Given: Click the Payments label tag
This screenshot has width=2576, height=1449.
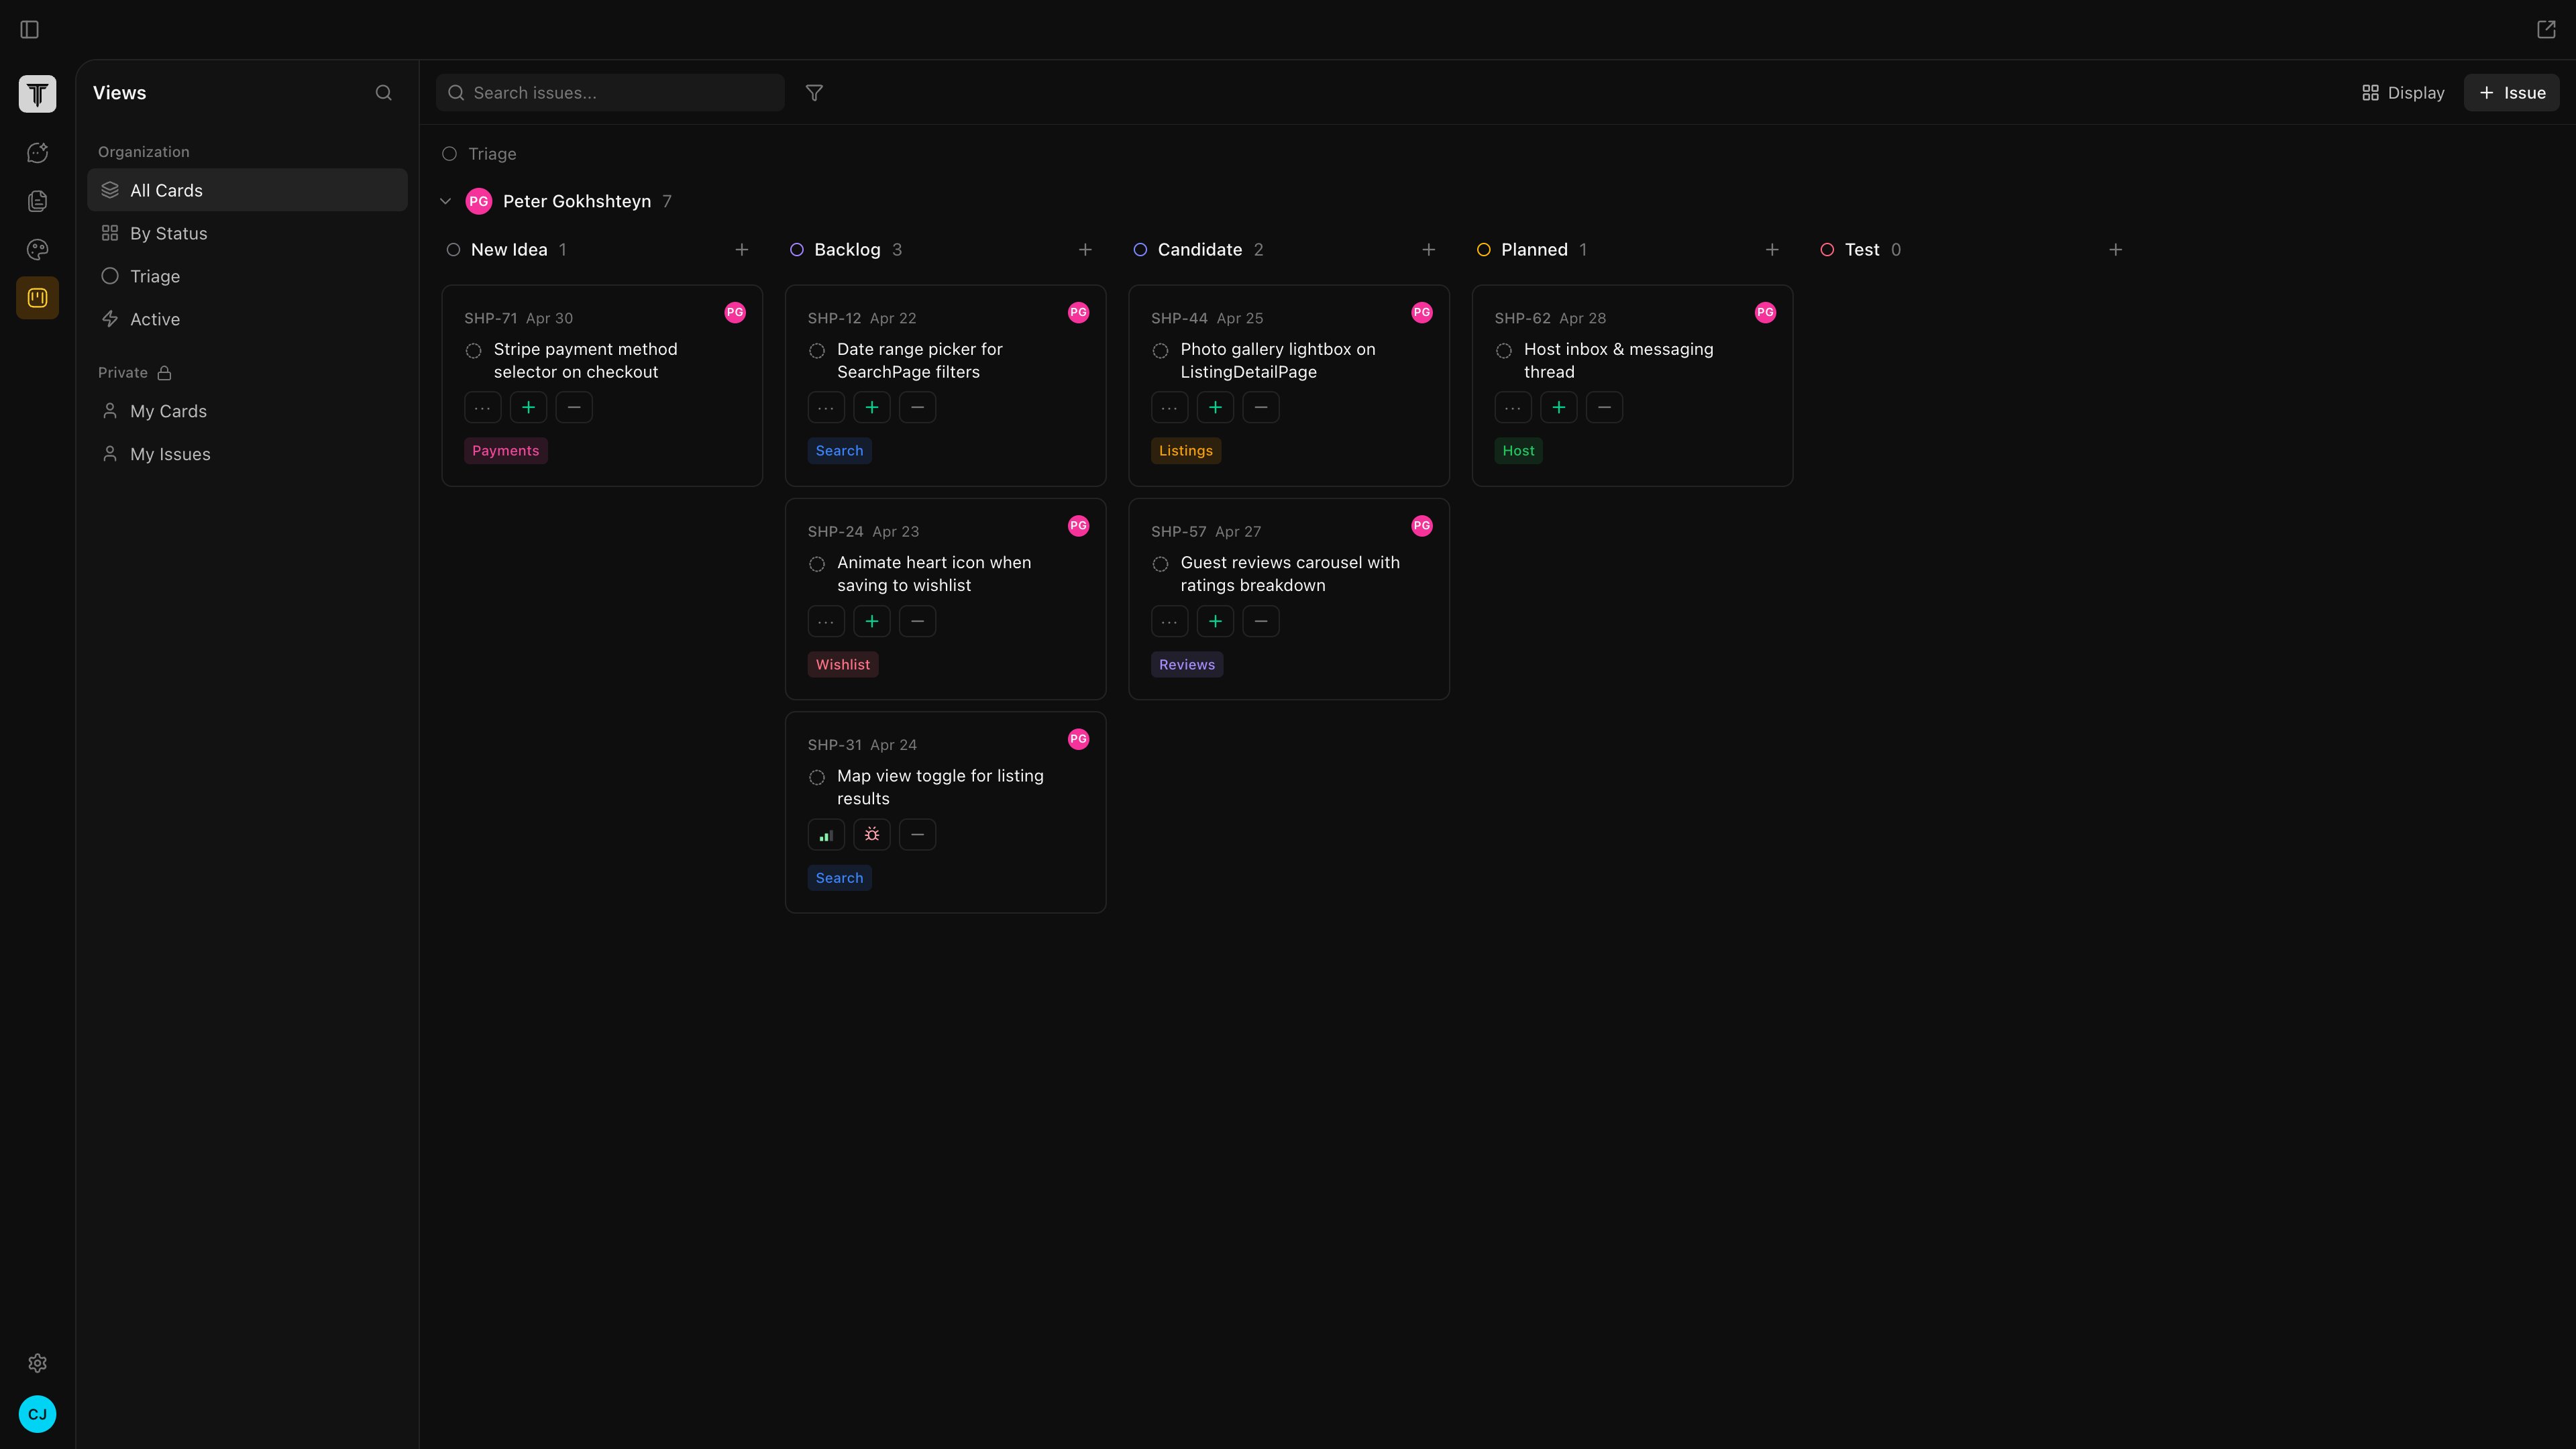Looking at the screenshot, I should [506, 451].
